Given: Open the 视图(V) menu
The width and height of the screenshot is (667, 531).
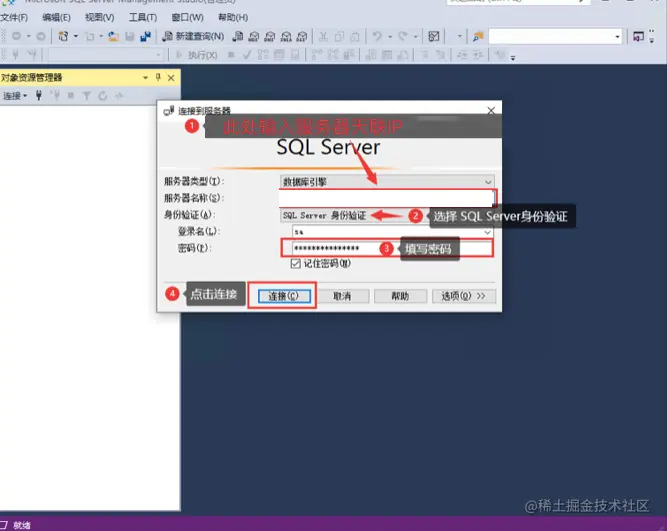Looking at the screenshot, I should click(x=100, y=17).
